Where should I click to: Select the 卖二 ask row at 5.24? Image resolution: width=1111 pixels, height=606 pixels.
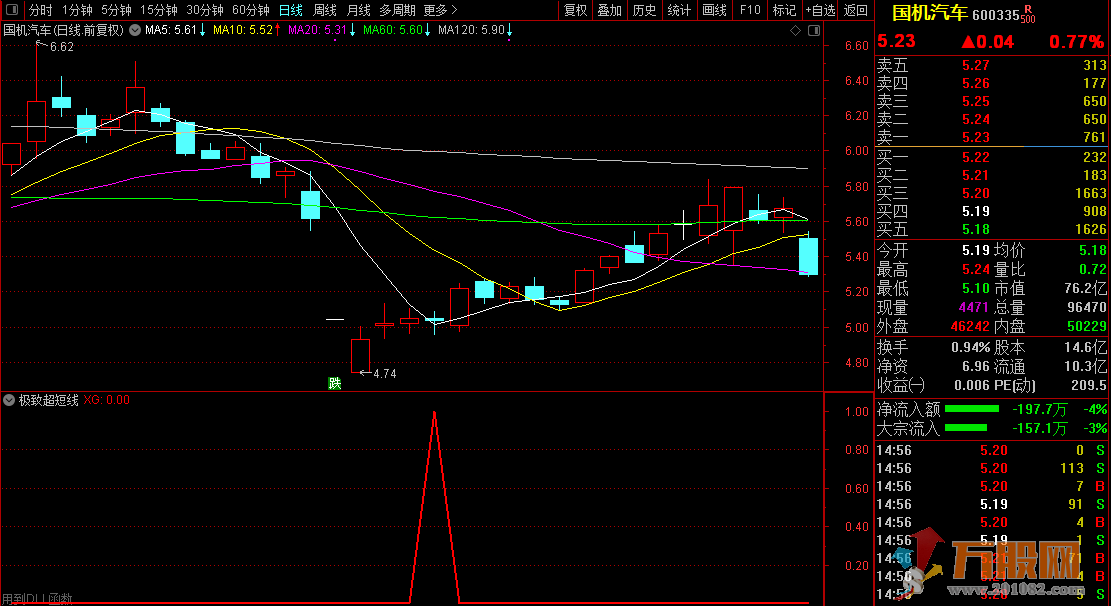992,119
